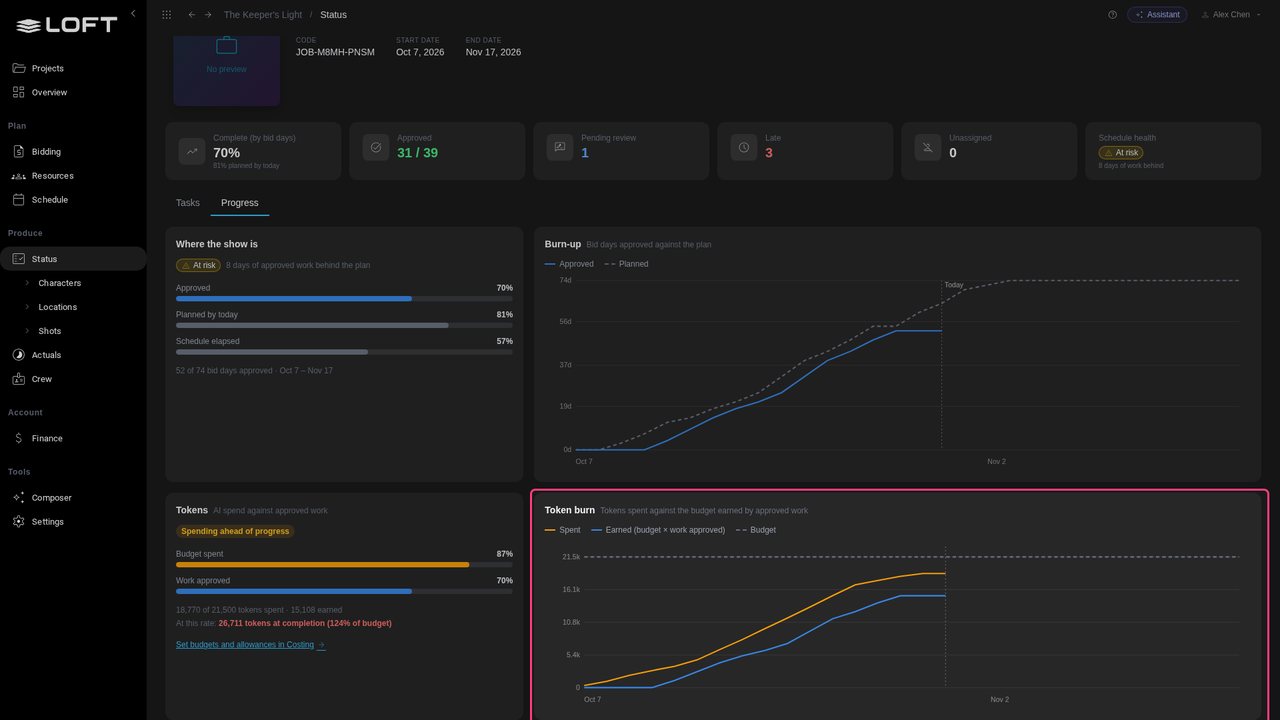
Task: Click the Complete by bid days card
Action: click(x=253, y=151)
